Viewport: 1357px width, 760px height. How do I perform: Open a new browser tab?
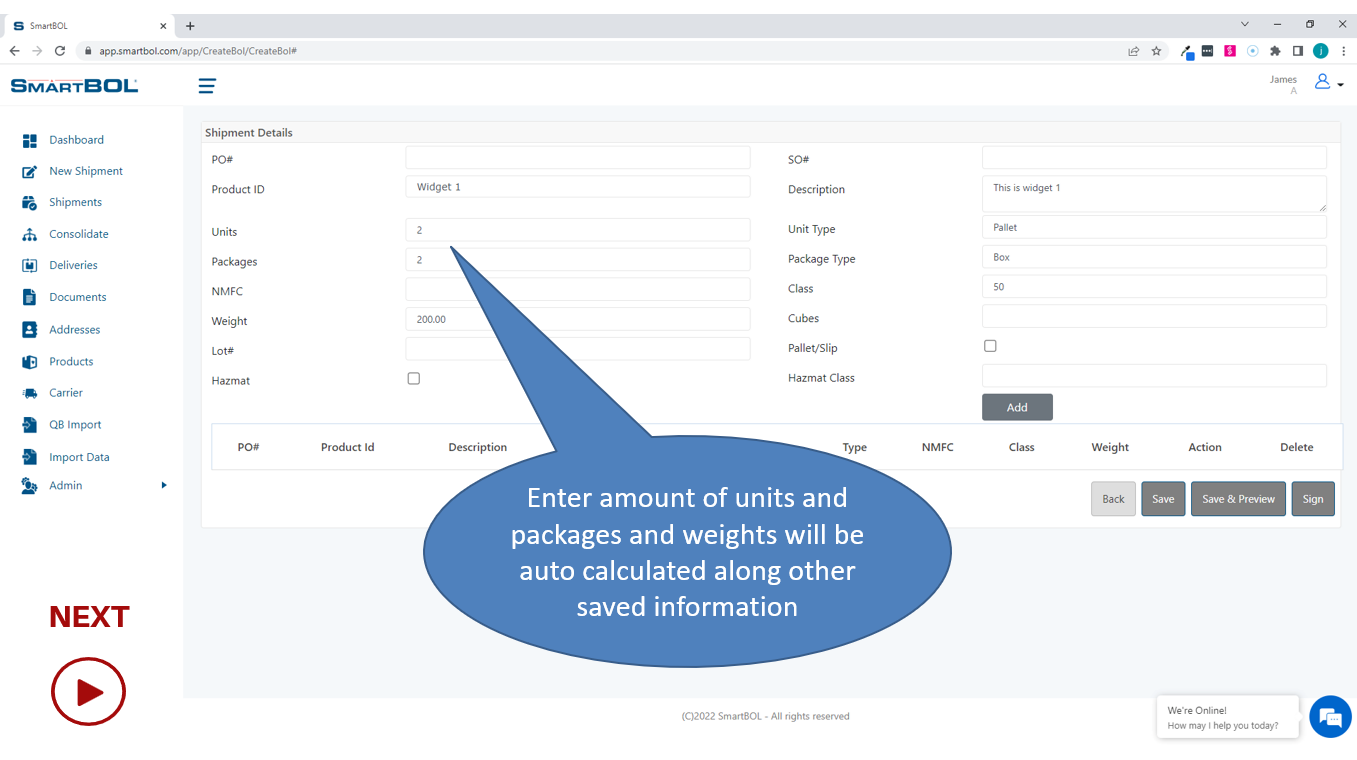point(190,26)
